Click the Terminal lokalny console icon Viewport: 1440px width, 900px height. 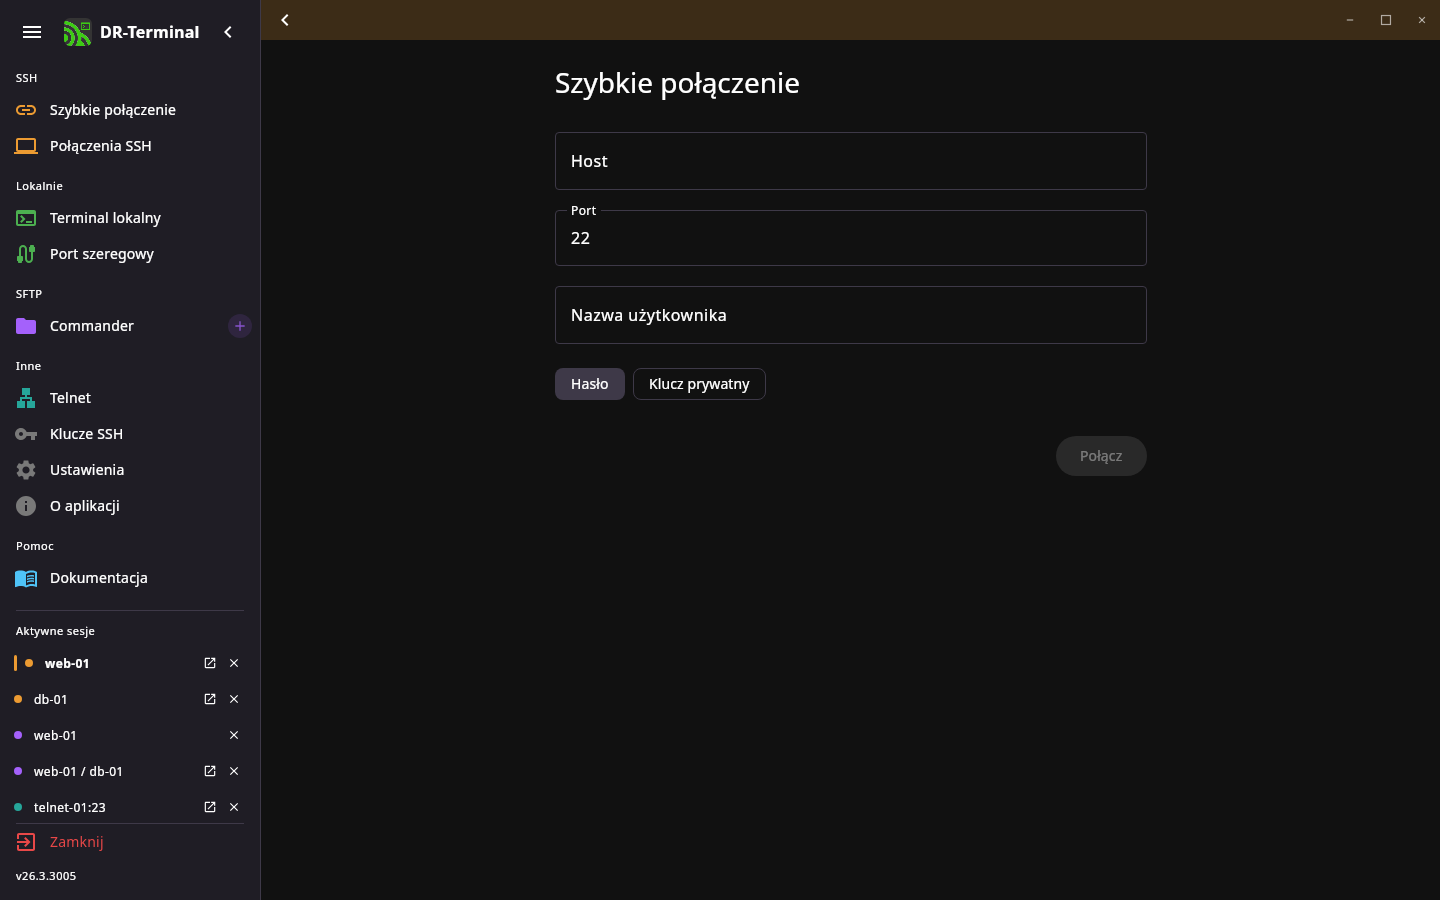[x=26, y=218]
